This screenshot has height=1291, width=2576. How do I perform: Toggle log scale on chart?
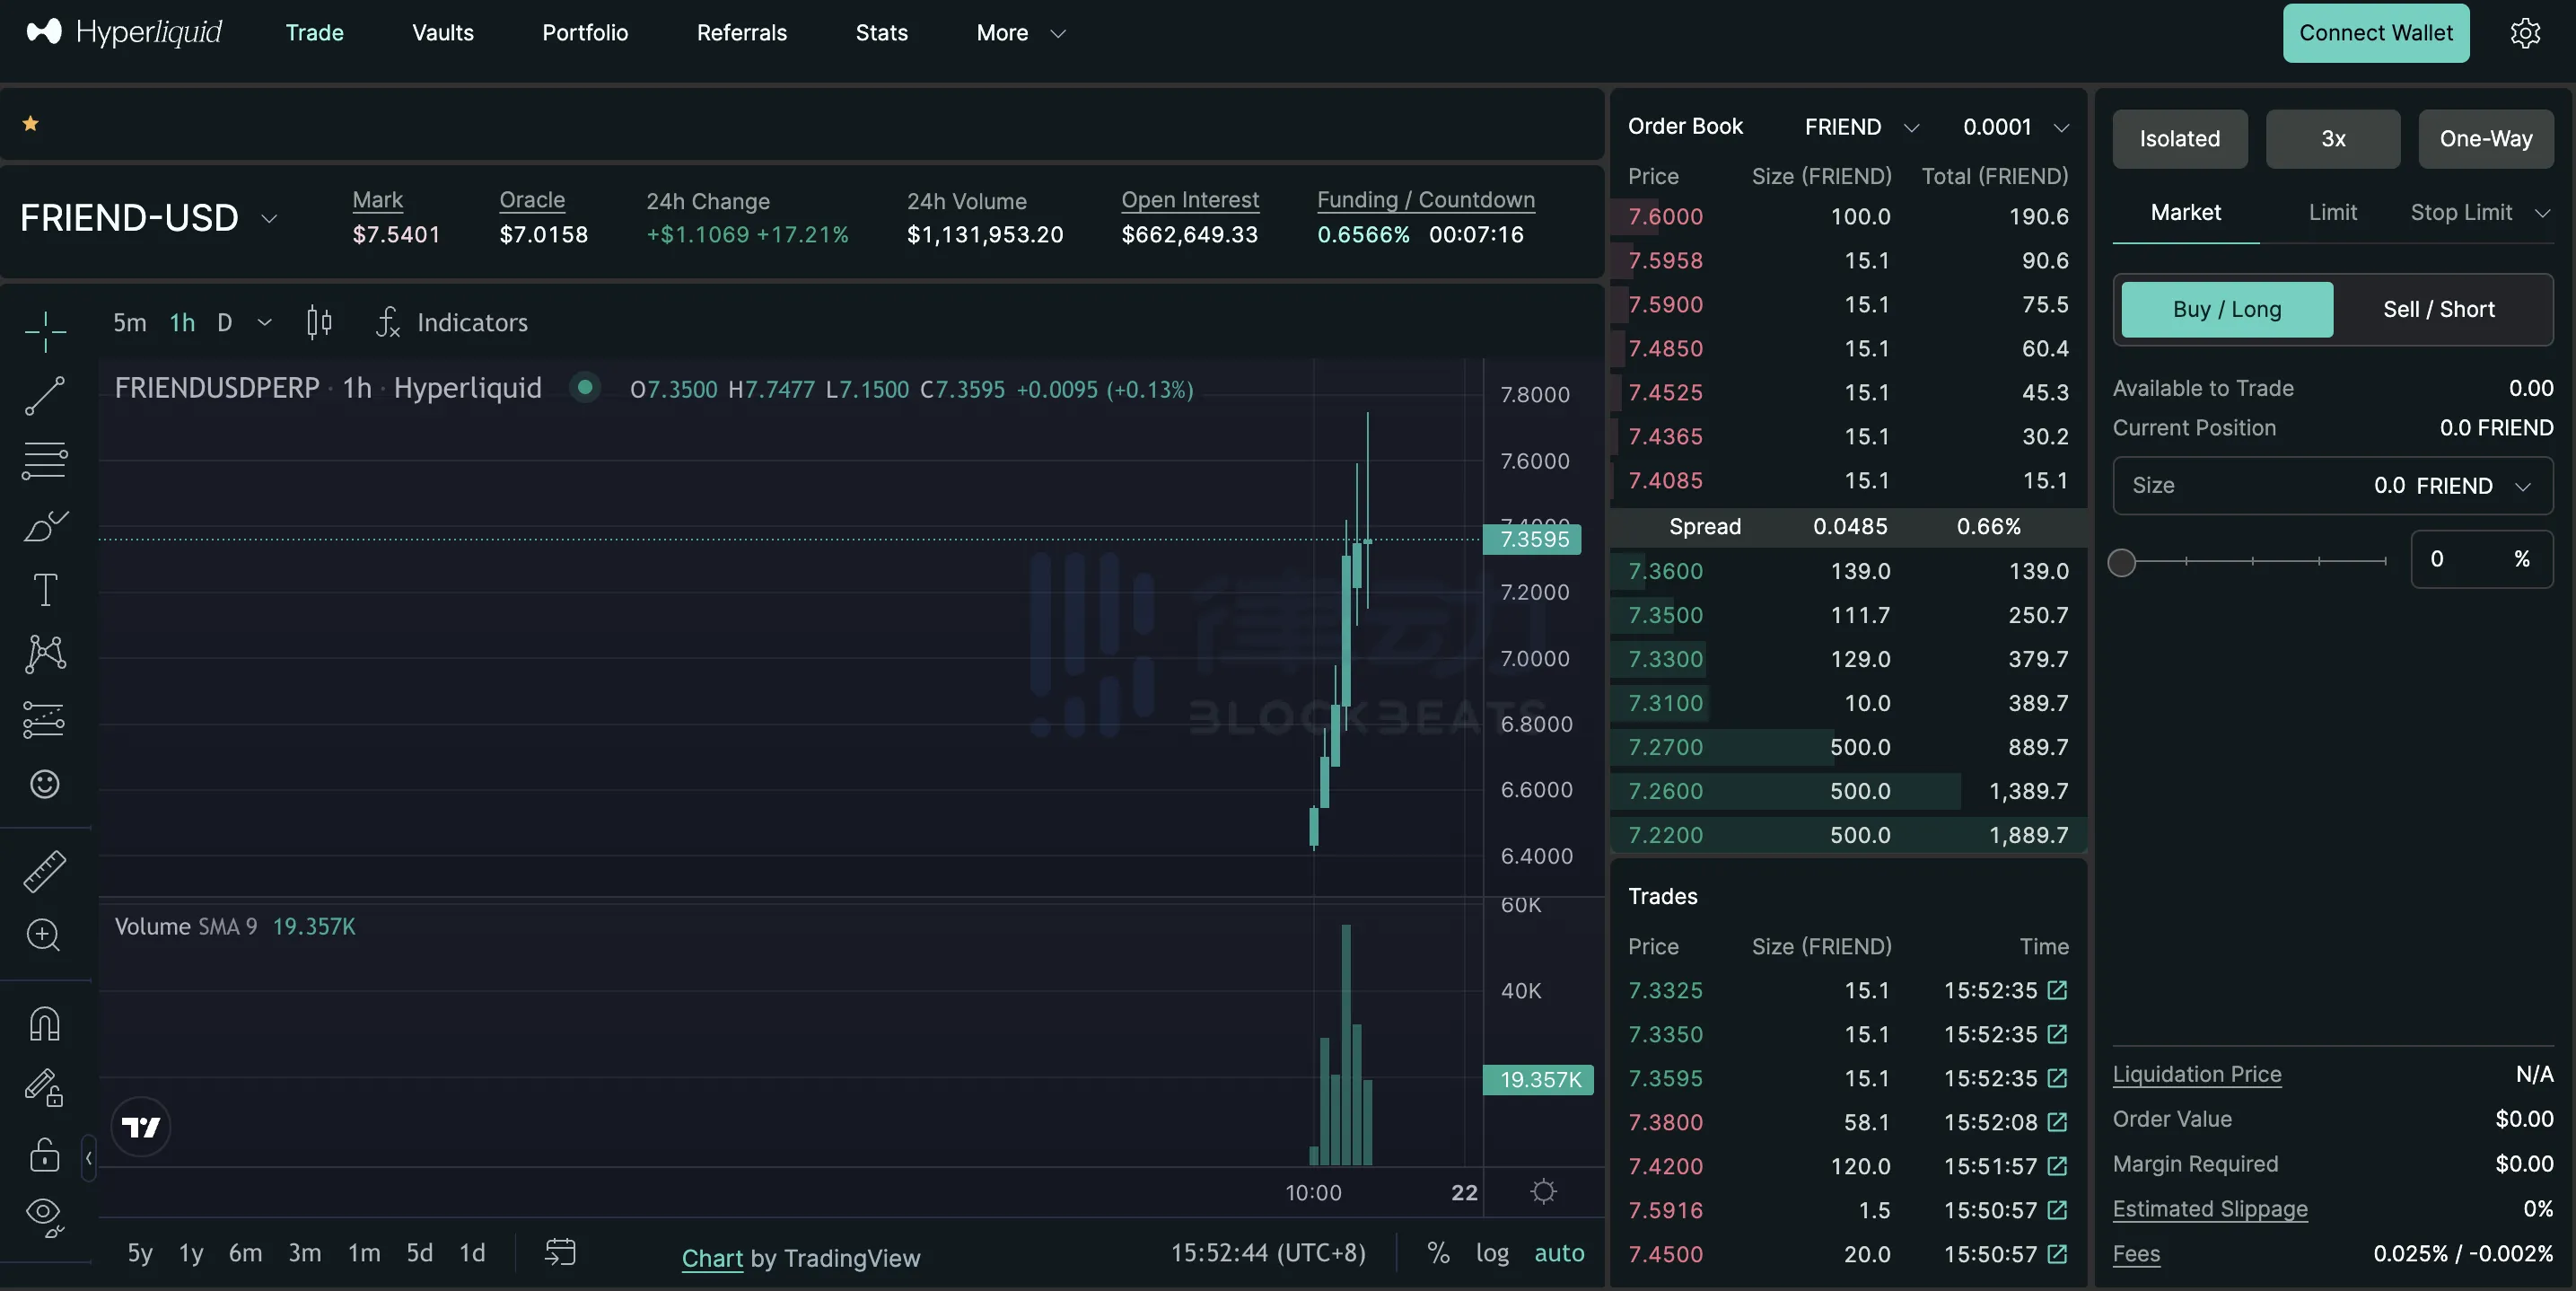tap(1492, 1253)
